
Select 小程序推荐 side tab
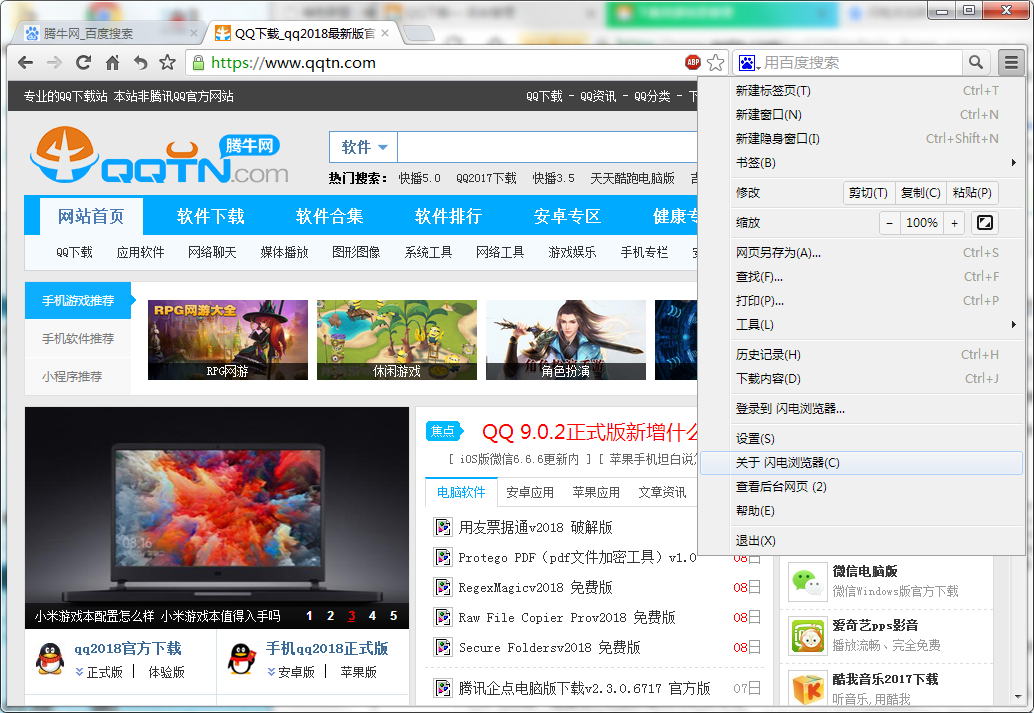click(78, 377)
